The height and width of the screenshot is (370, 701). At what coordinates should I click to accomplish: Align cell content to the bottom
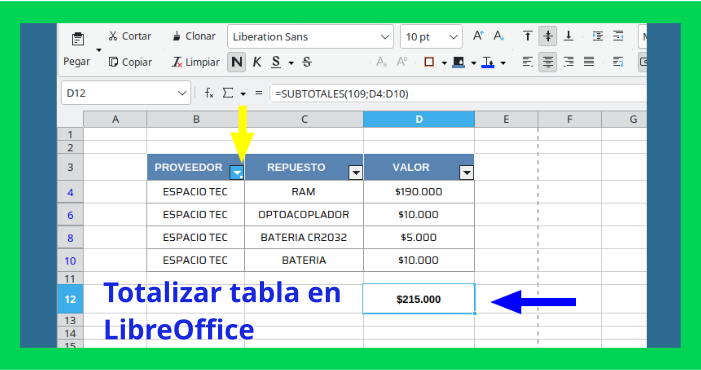(x=568, y=36)
